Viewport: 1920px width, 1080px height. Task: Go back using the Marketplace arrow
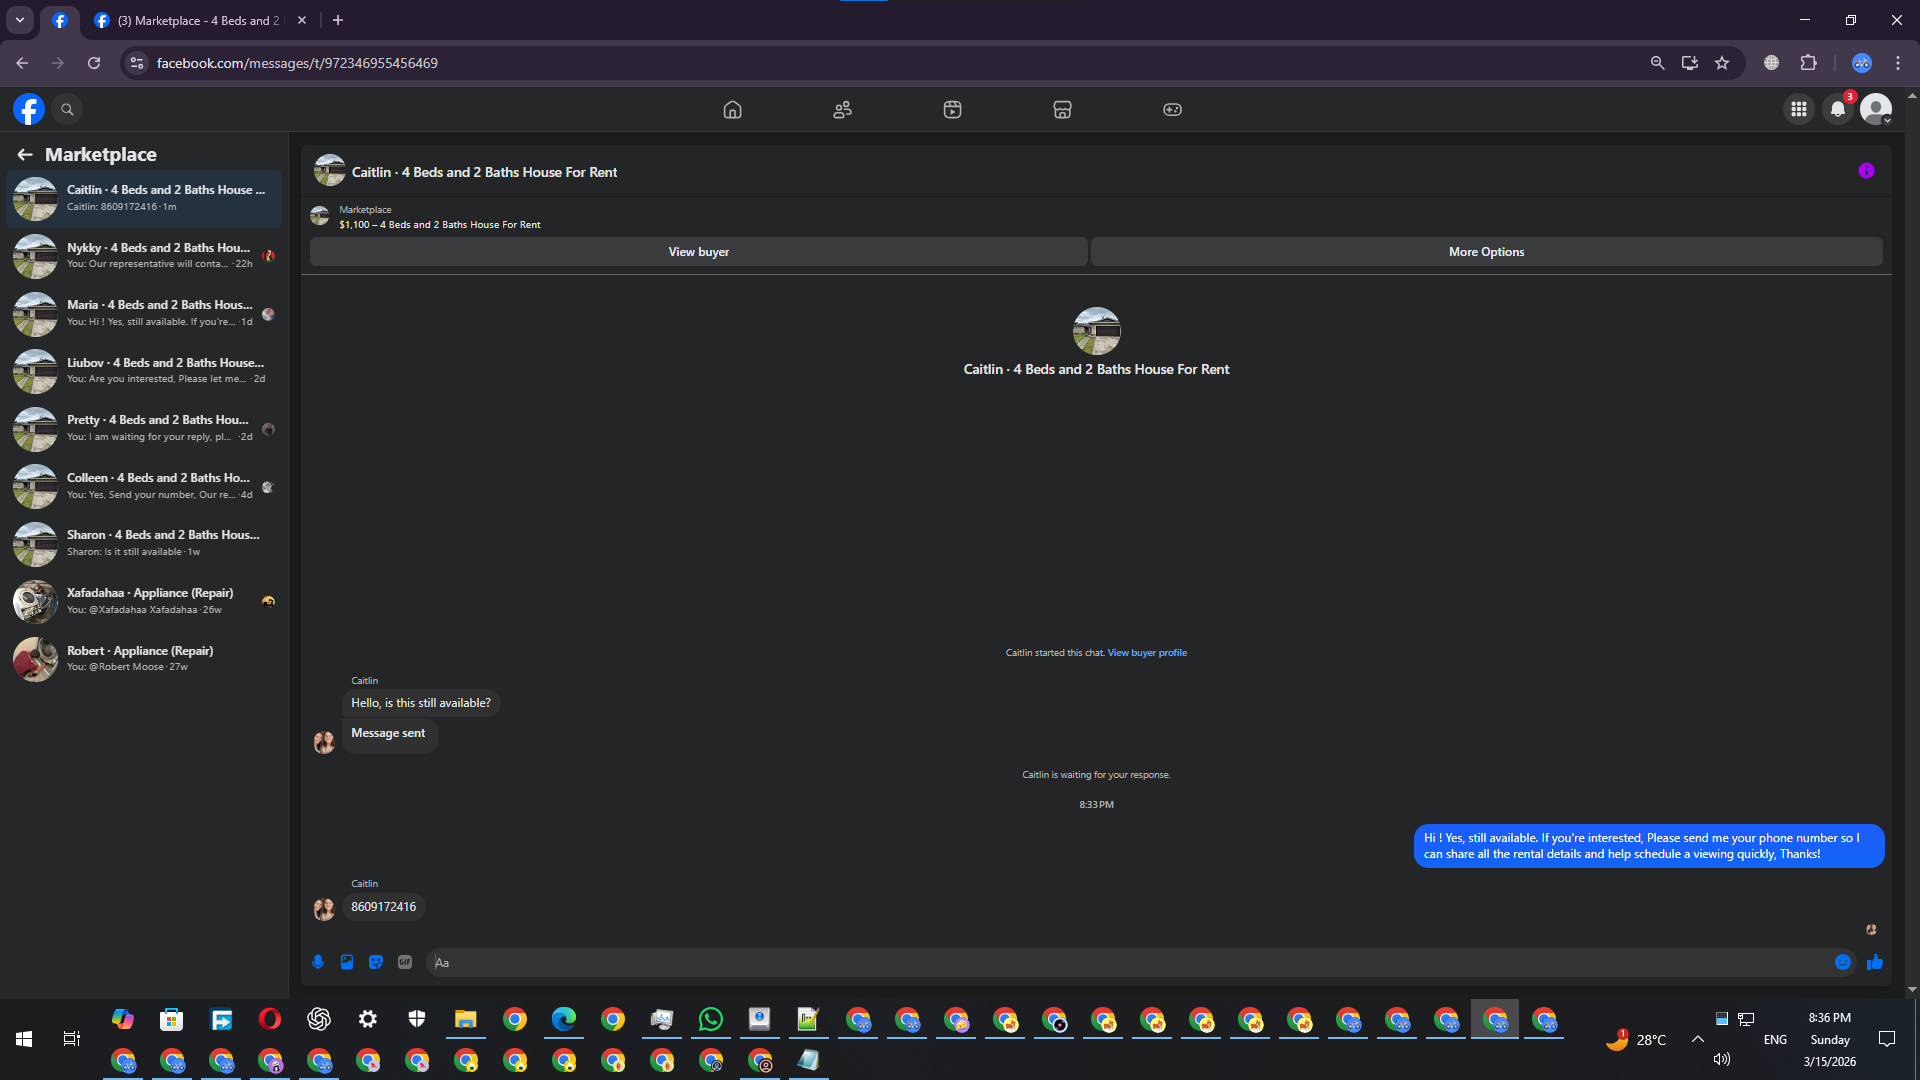(x=25, y=154)
